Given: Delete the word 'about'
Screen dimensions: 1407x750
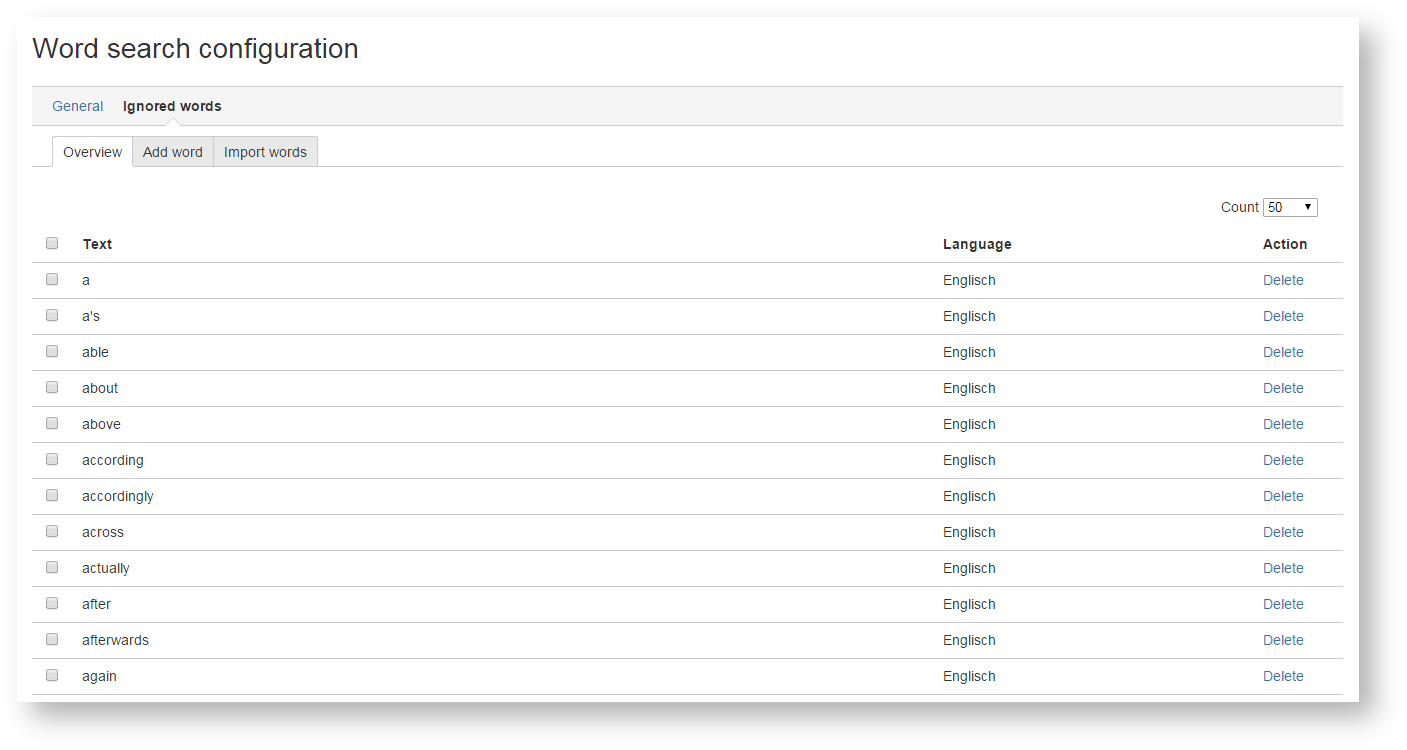Looking at the screenshot, I should coord(1283,388).
